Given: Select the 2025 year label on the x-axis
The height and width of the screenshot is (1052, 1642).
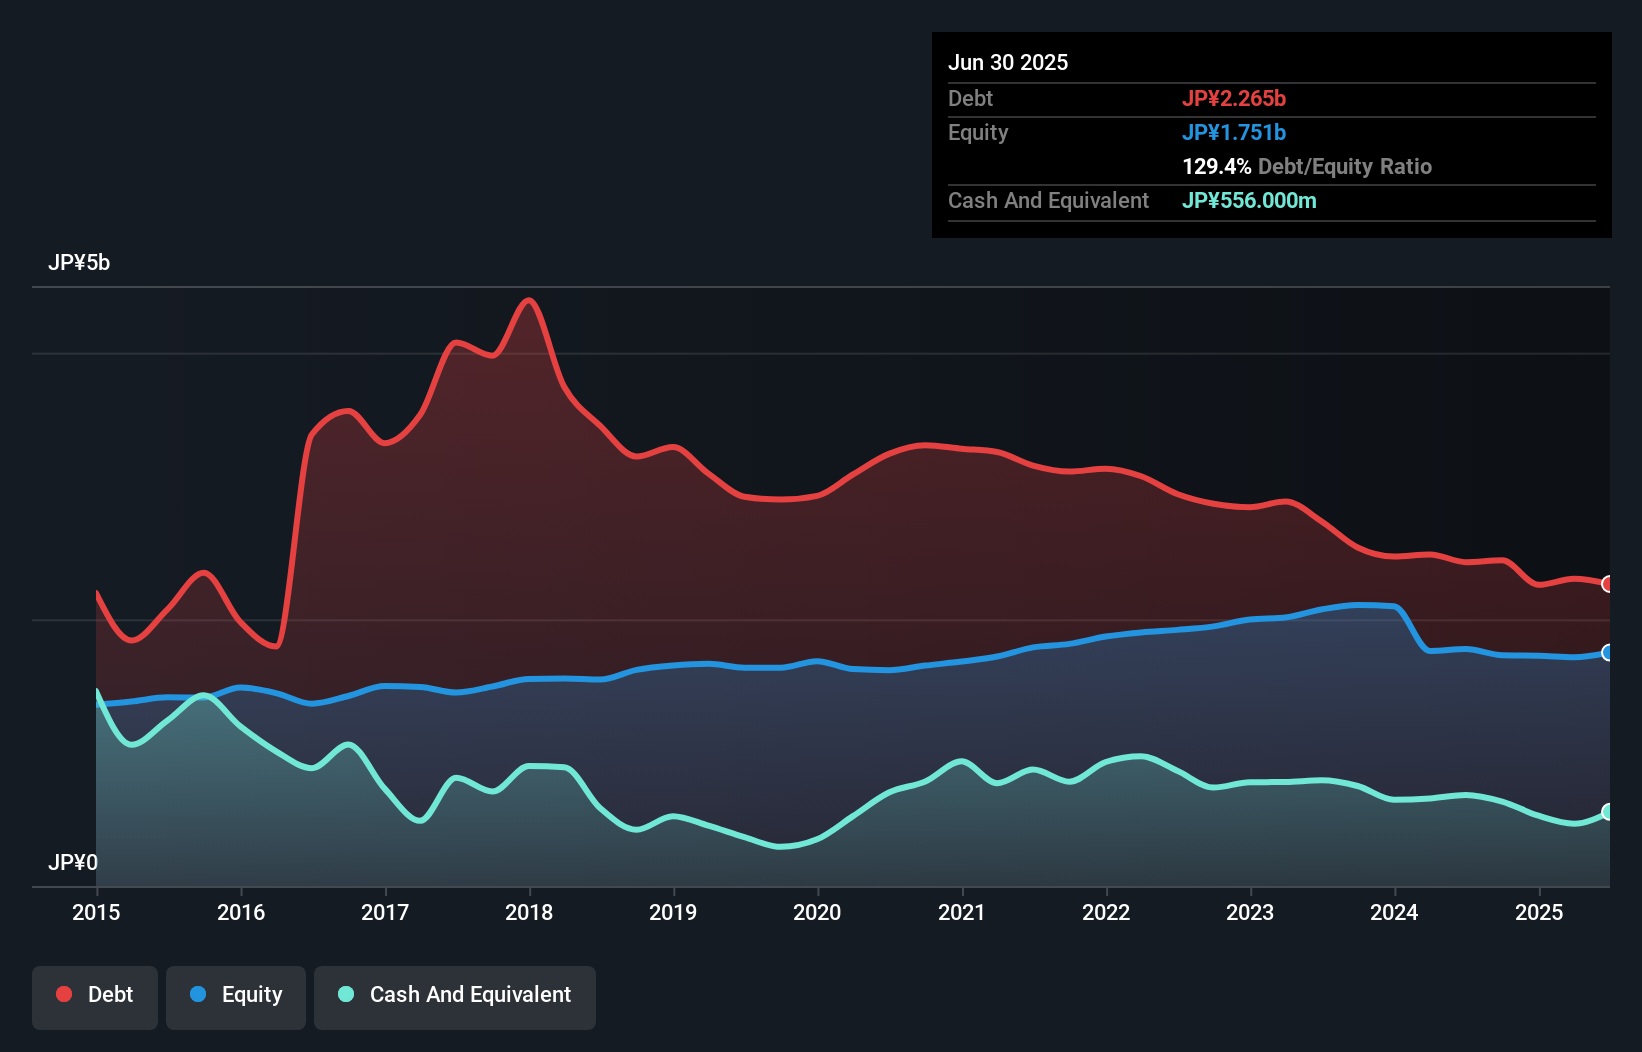Looking at the screenshot, I should 1539,912.
